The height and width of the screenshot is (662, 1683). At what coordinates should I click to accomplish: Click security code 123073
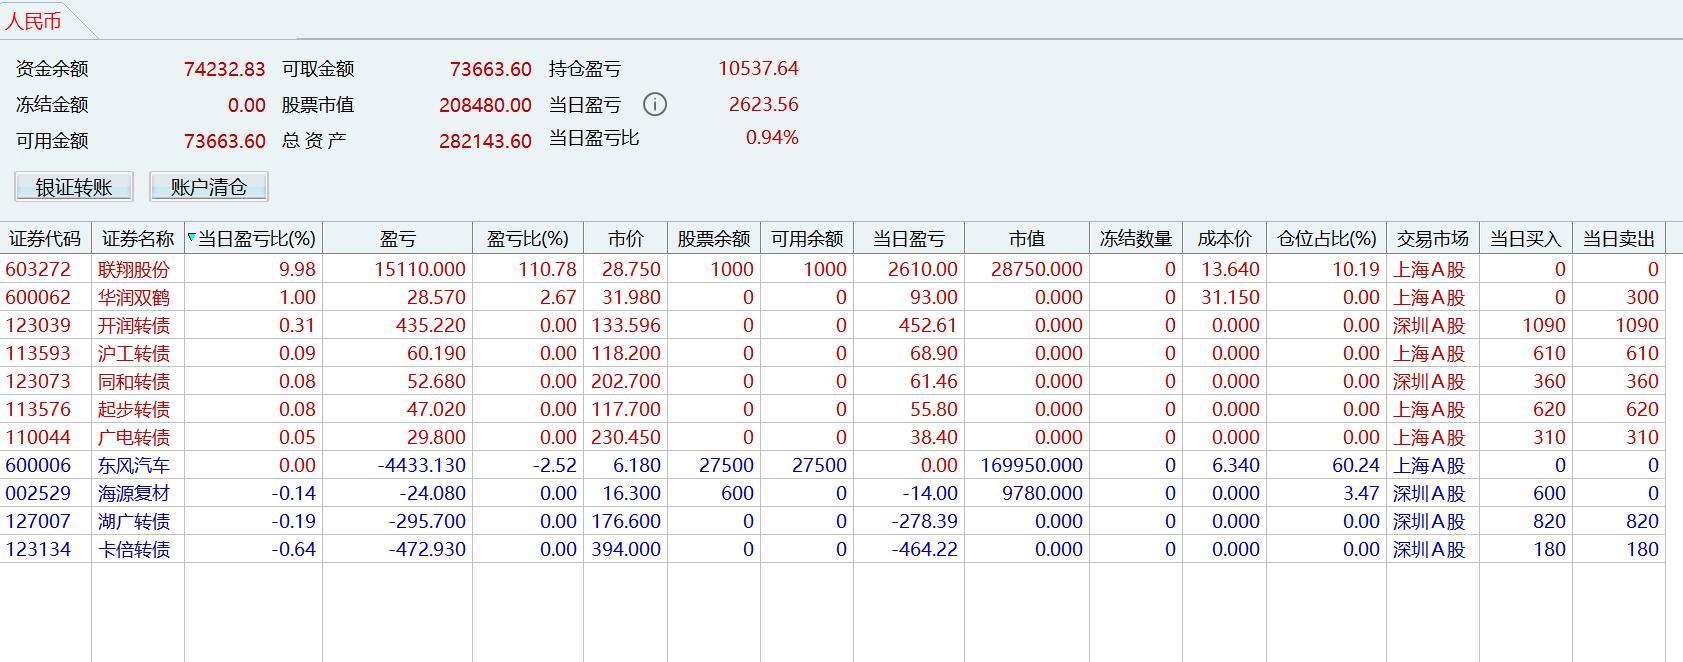tap(38, 381)
